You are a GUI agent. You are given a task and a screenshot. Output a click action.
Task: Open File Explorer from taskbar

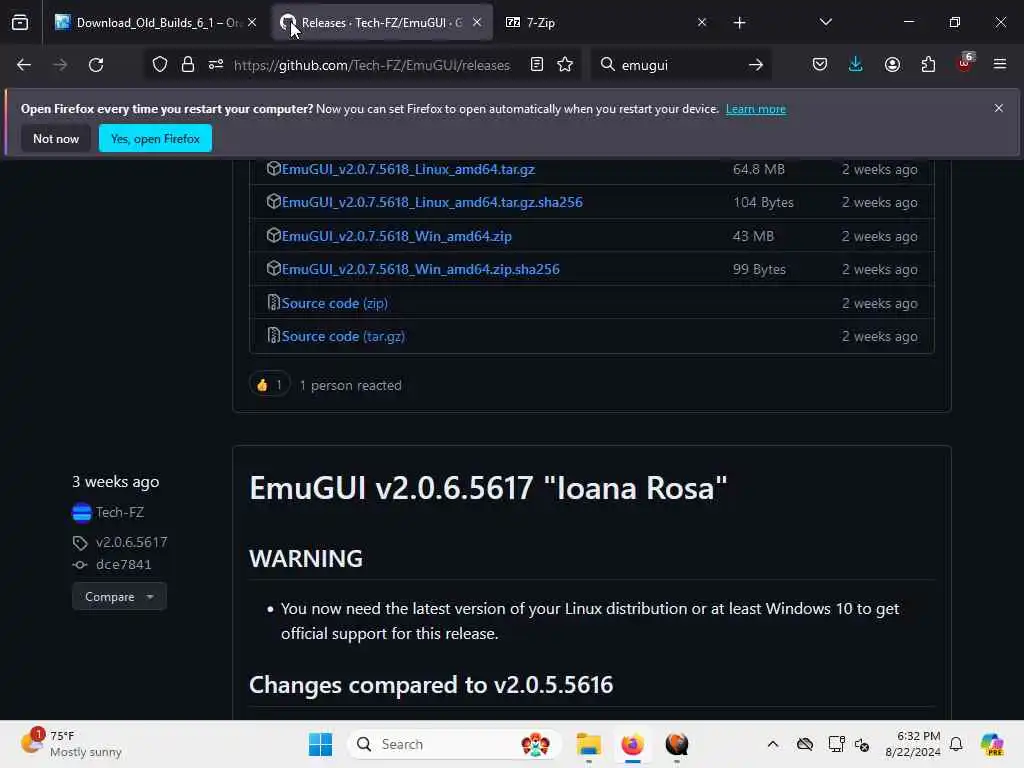(x=588, y=744)
